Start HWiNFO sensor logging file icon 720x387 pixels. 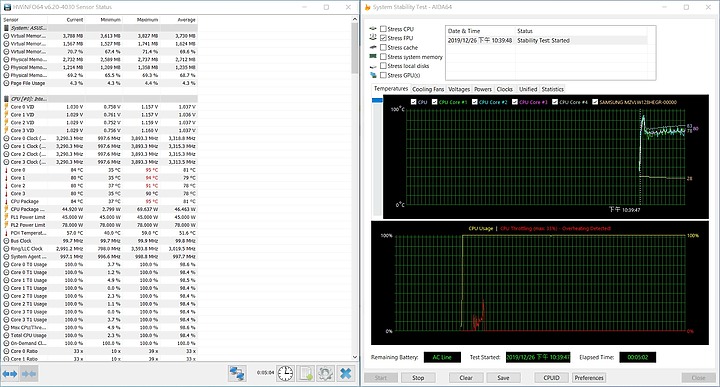306,374
